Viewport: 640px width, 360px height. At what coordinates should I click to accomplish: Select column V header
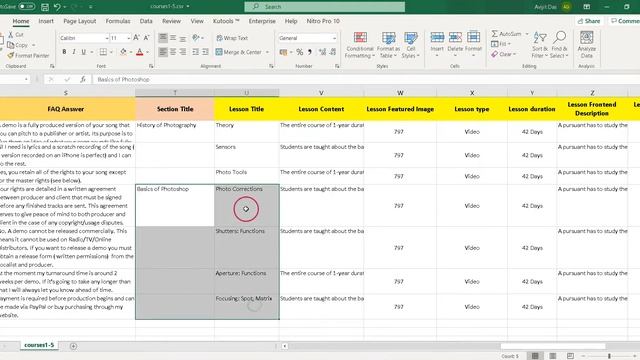point(321,93)
